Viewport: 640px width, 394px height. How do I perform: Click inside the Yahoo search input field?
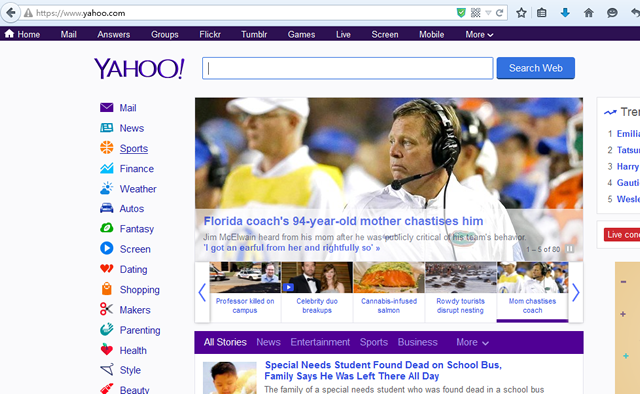(347, 68)
